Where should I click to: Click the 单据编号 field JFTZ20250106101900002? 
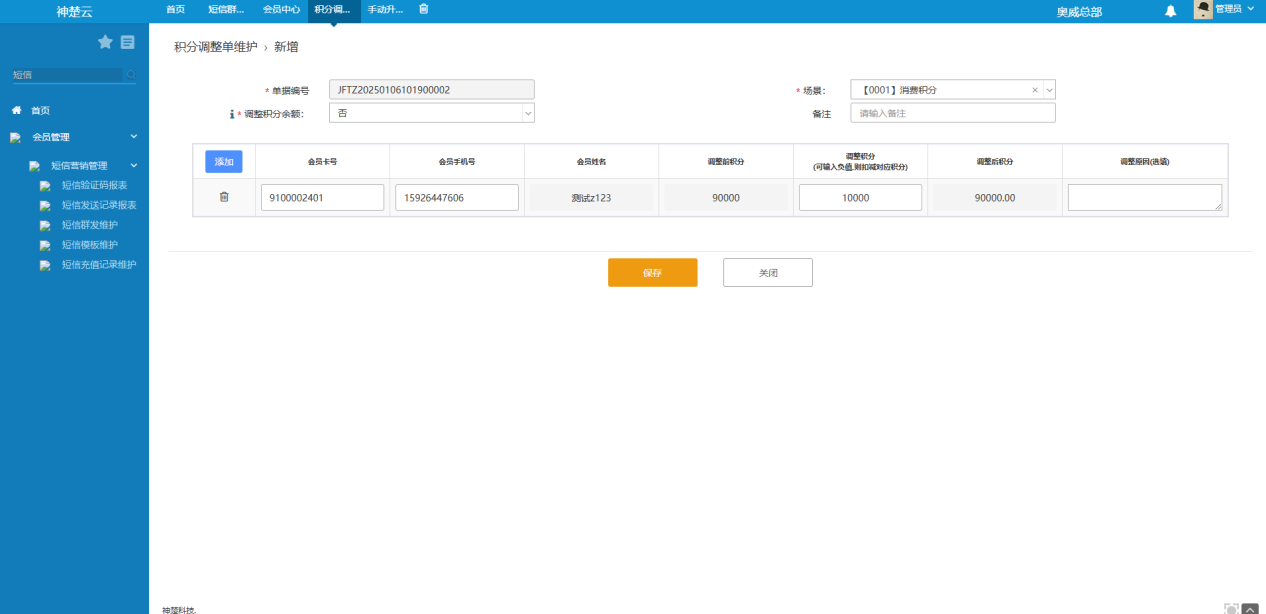pyautogui.click(x=431, y=90)
